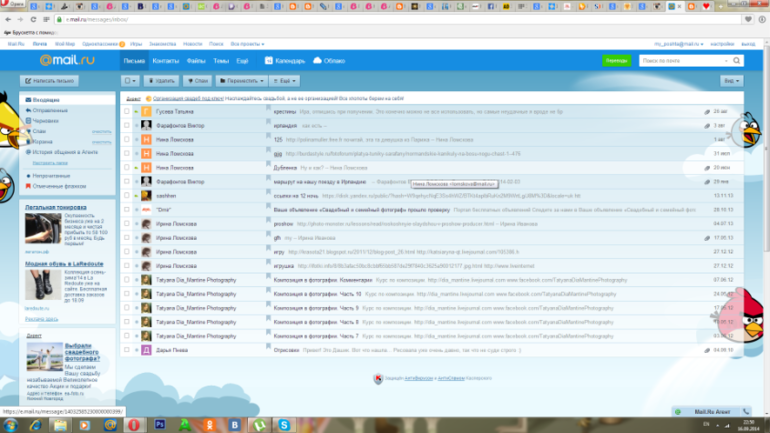
Task: Click Удалить trash button in toolbar
Action: pyautogui.click(x=162, y=80)
